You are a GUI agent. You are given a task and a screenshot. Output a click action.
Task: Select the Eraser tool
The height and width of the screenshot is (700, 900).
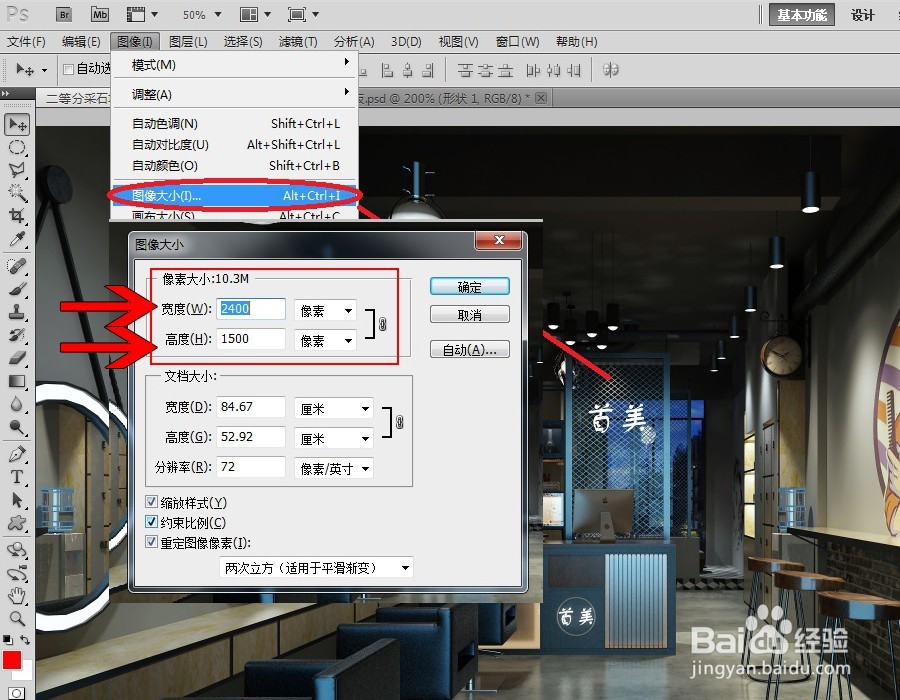coord(17,358)
